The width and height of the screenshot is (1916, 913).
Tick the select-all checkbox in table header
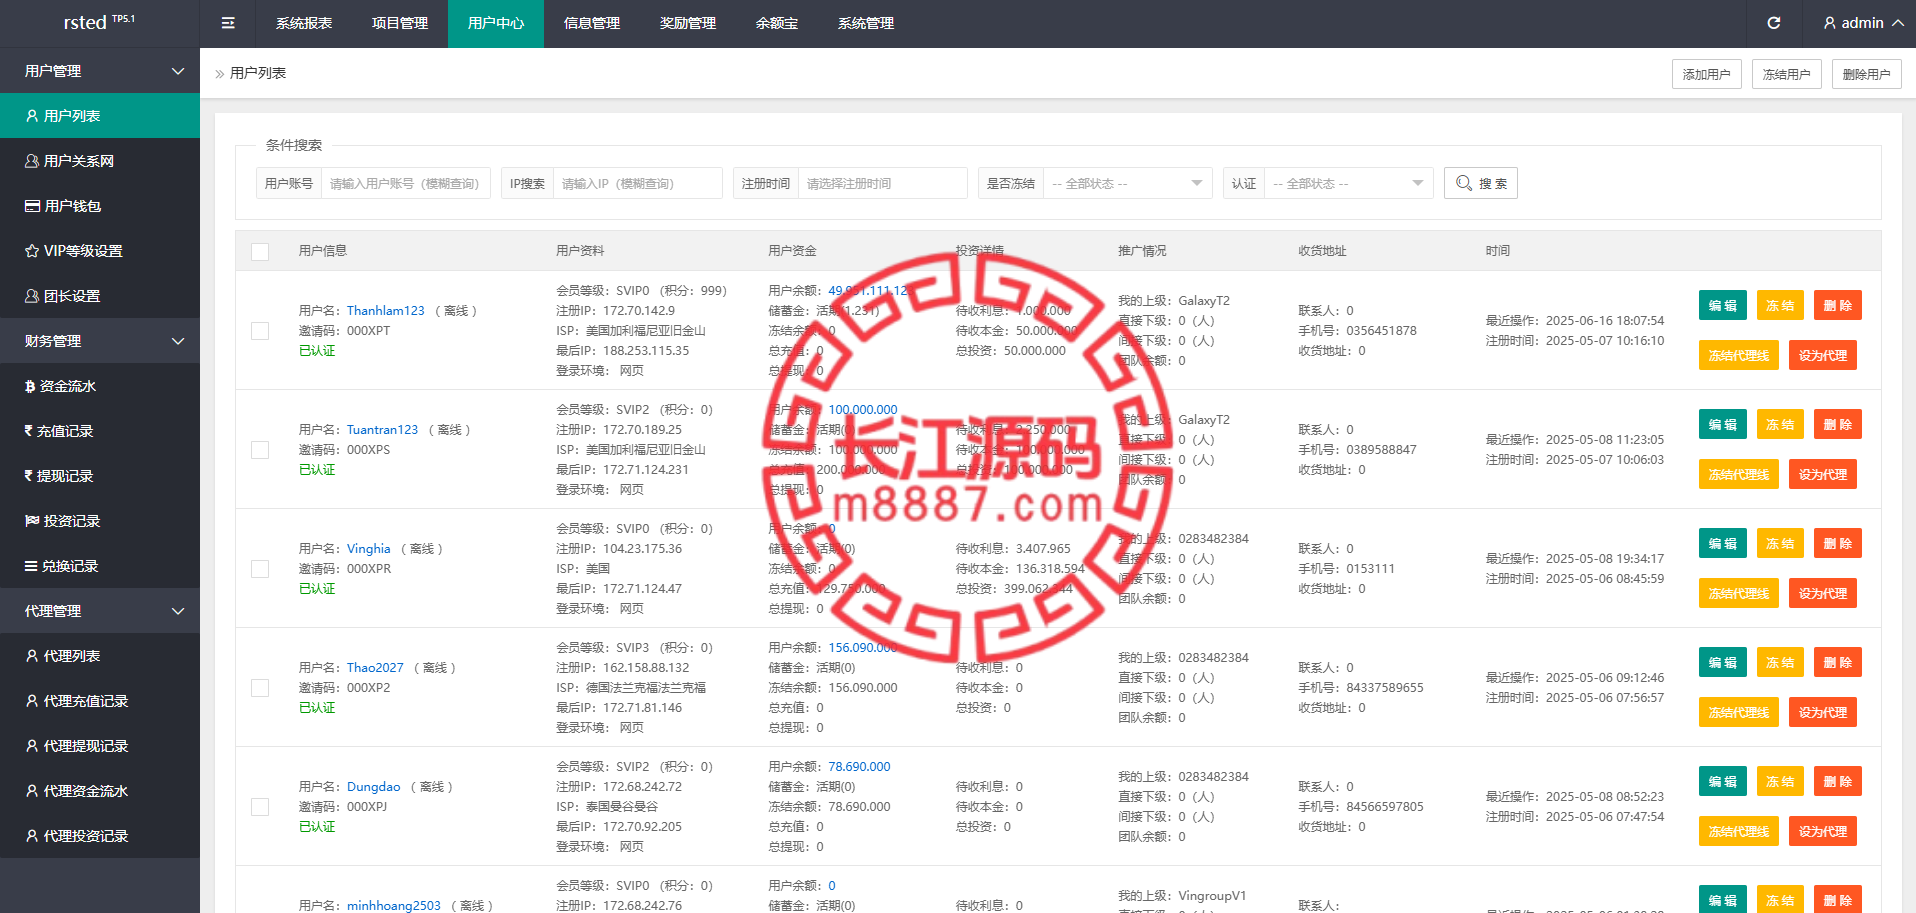click(x=260, y=252)
